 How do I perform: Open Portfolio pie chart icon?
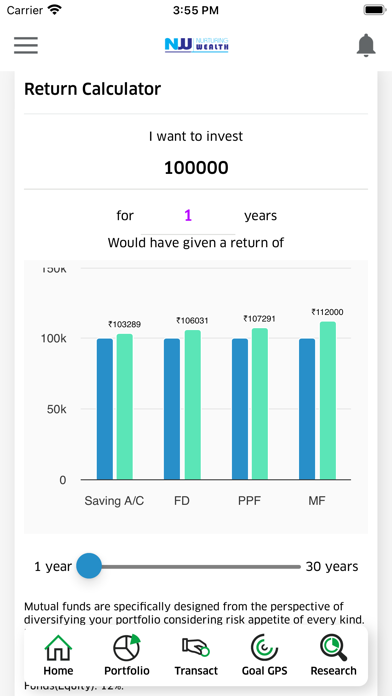click(127, 648)
